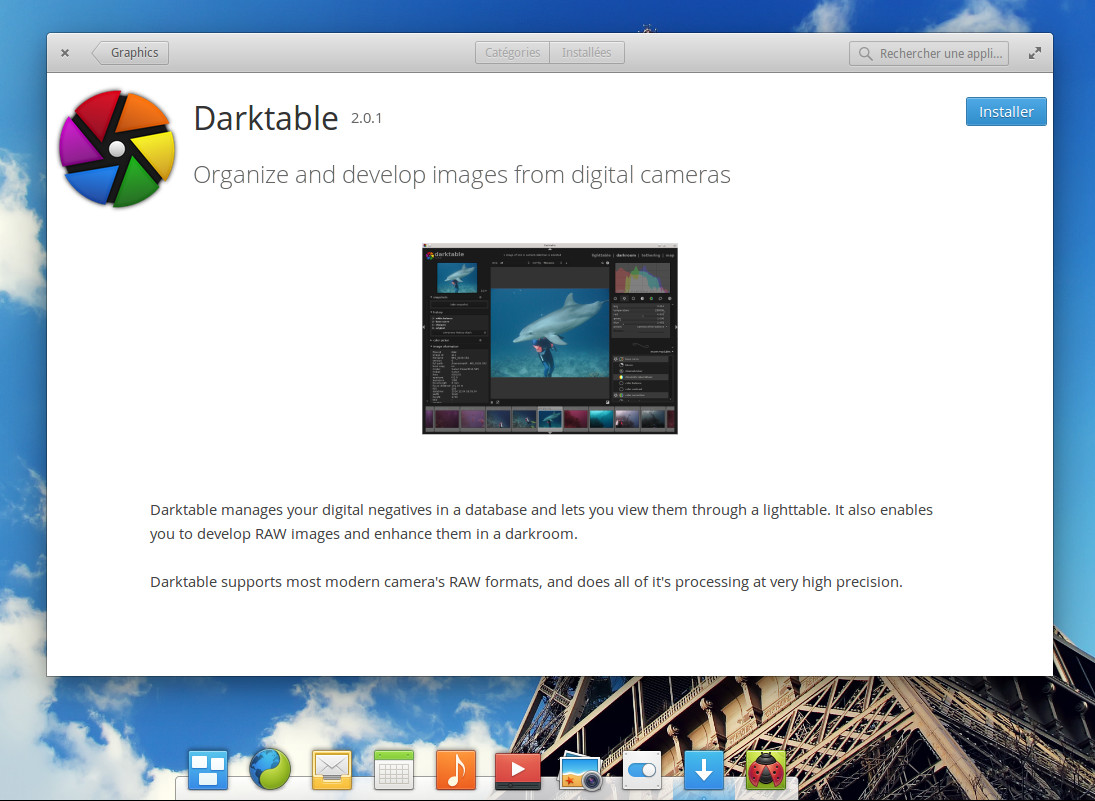
Task: Switch to the Installées tab
Action: (587, 52)
